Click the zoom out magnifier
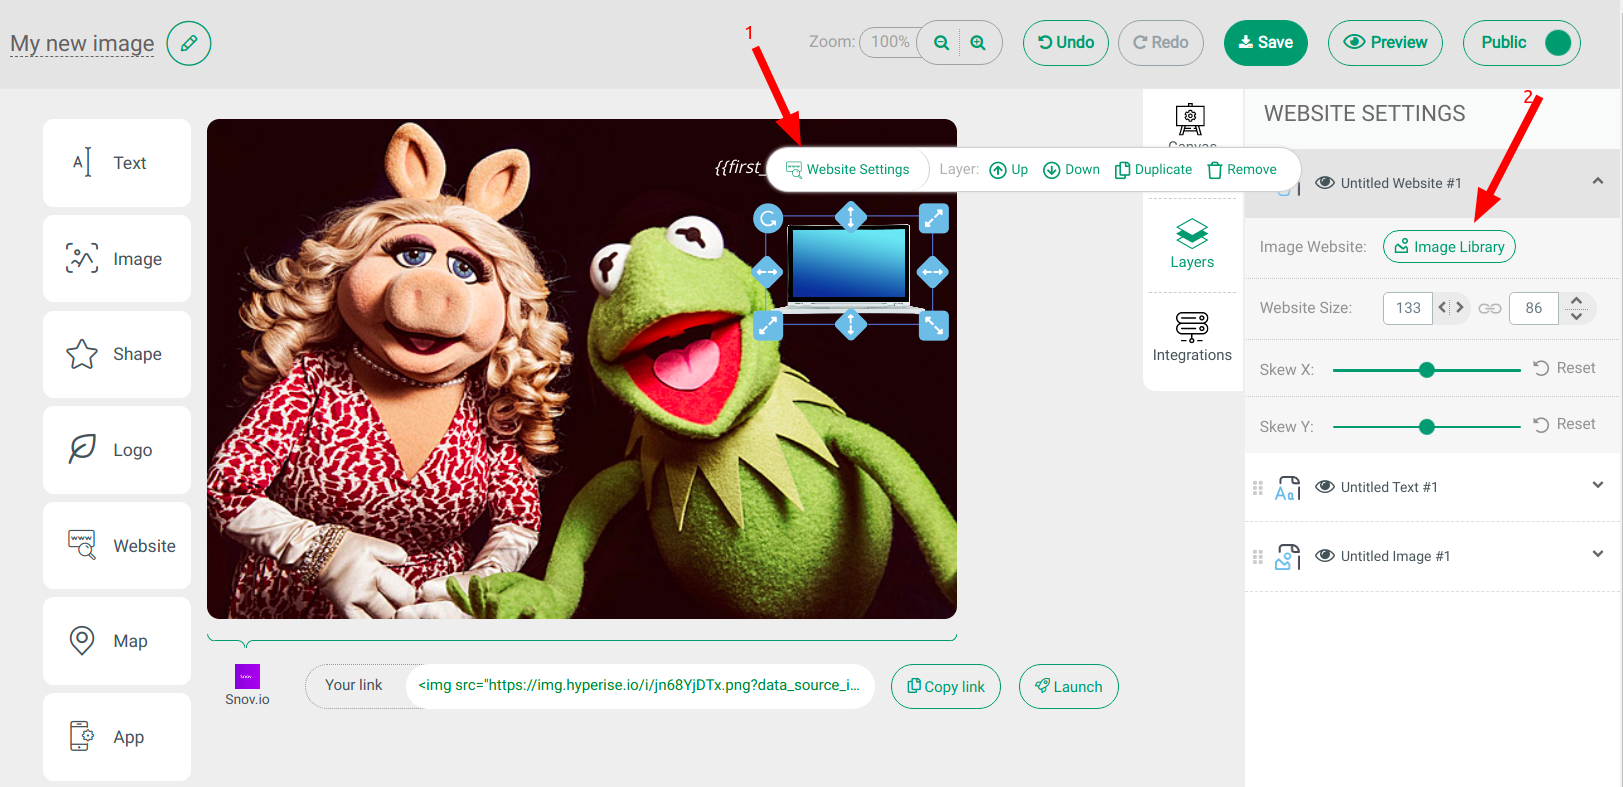This screenshot has height=787, width=1623. (x=941, y=42)
